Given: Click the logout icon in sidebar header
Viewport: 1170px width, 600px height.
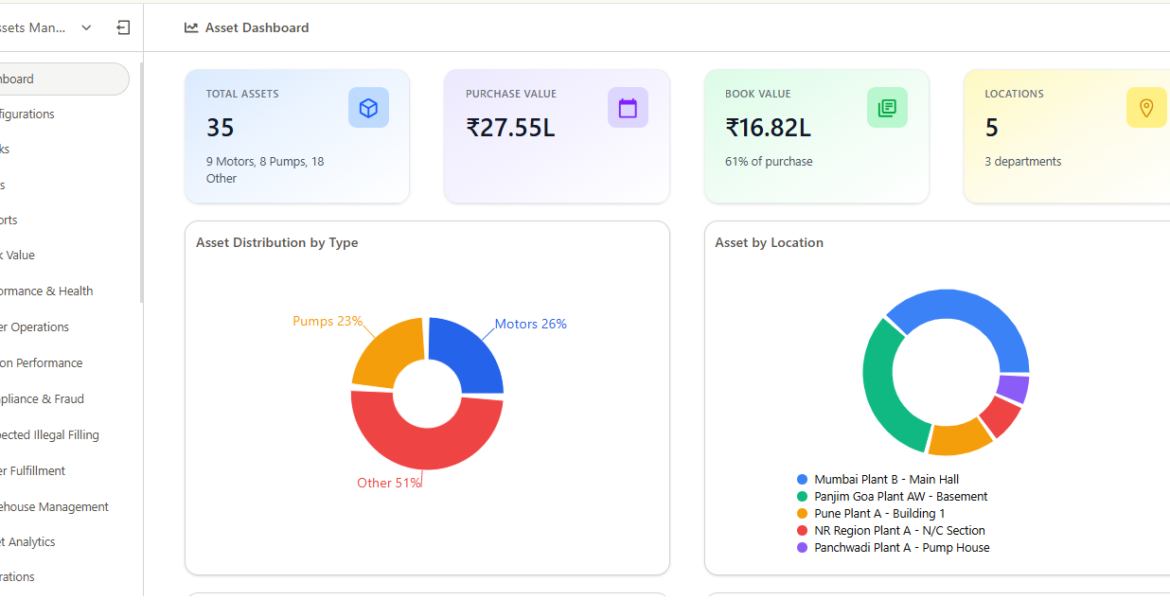Looking at the screenshot, I should tap(123, 28).
